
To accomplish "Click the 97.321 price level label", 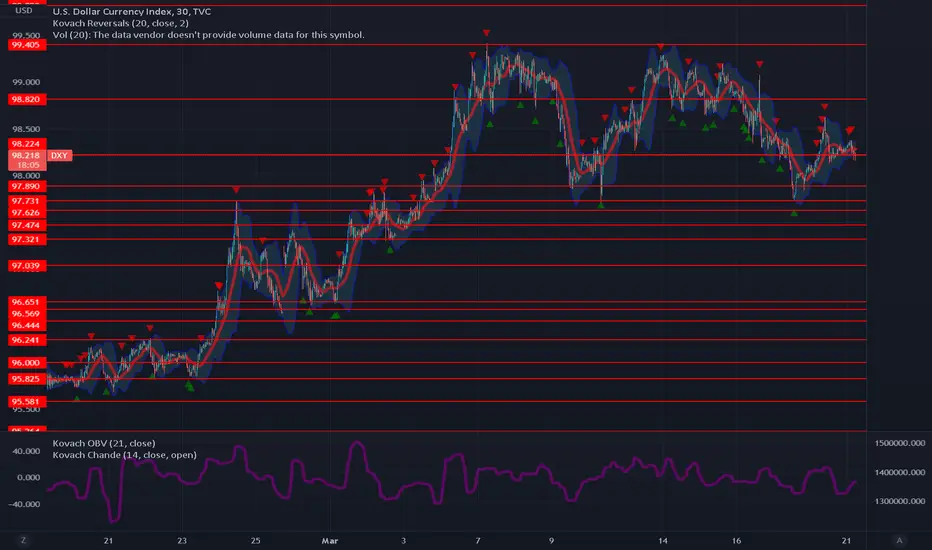I will [26, 239].
